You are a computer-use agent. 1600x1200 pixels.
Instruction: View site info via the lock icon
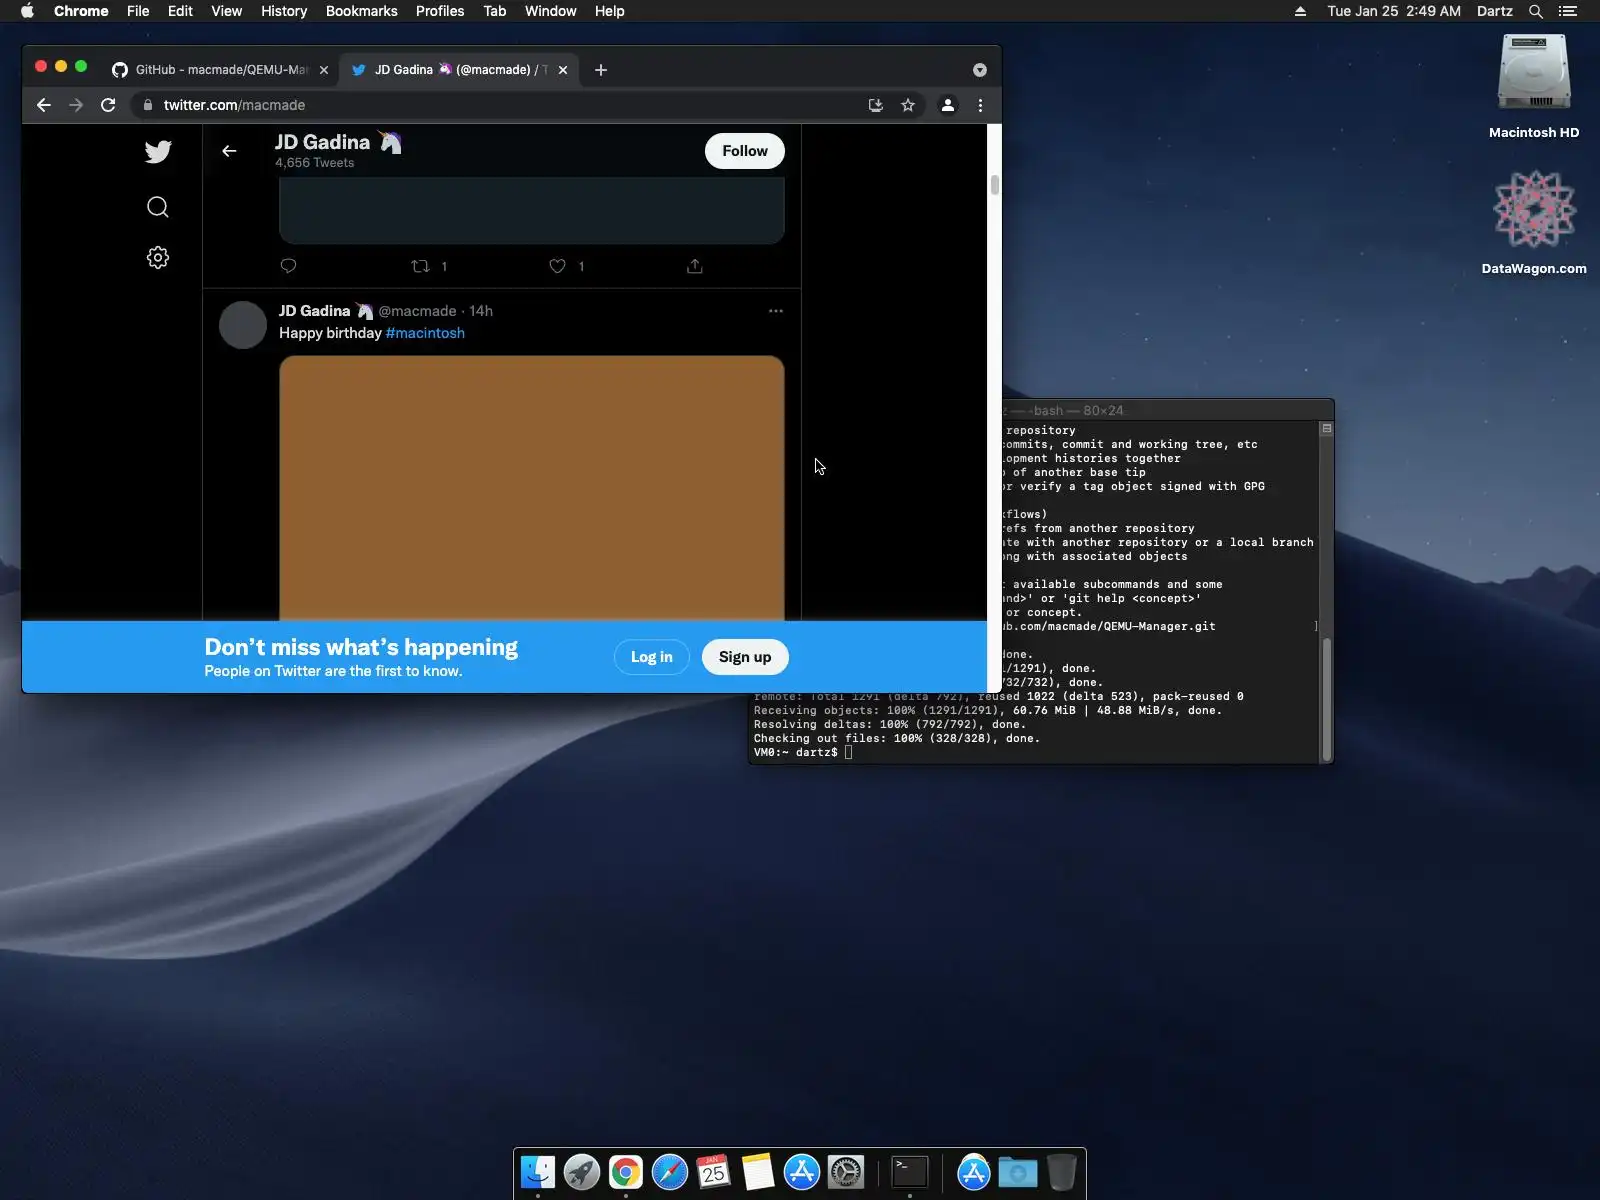pos(148,105)
